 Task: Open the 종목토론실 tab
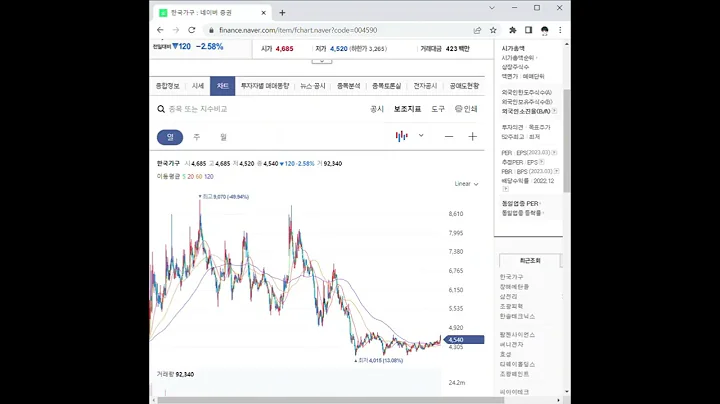[387, 86]
